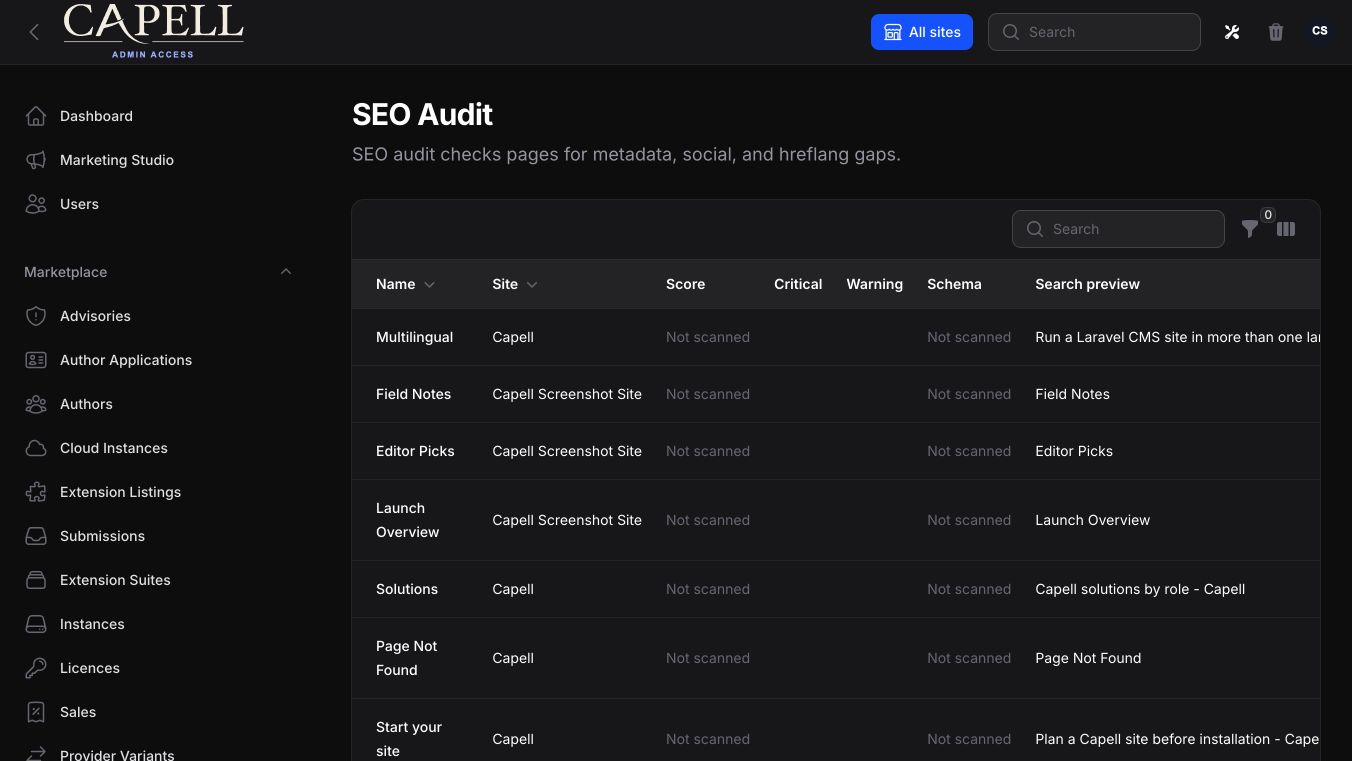Click the Warning column header
Viewport: 1352px width, 761px height.
coord(874,284)
